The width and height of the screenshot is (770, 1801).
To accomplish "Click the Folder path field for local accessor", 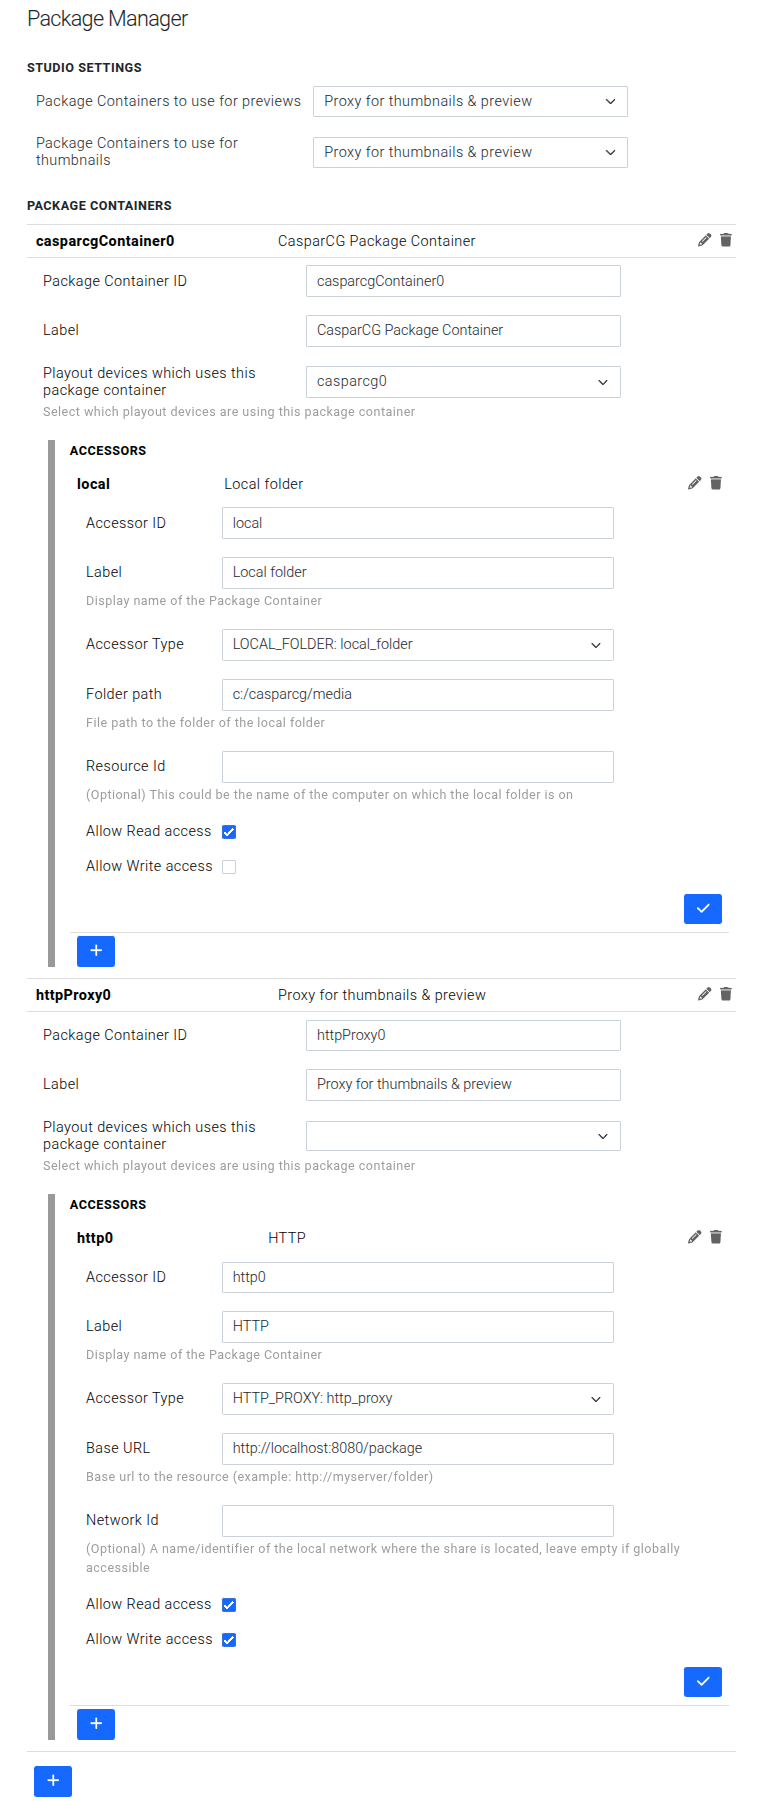I will coord(417,694).
